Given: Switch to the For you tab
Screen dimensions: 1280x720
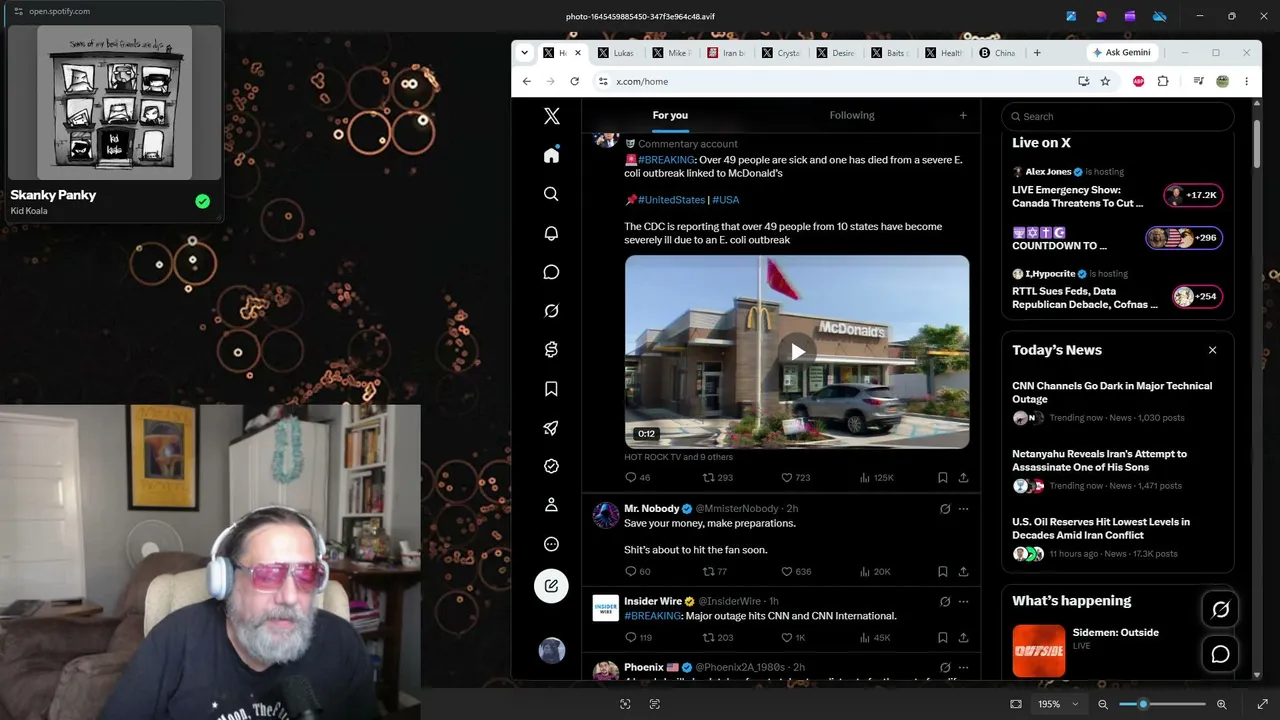Looking at the screenshot, I should click(670, 115).
